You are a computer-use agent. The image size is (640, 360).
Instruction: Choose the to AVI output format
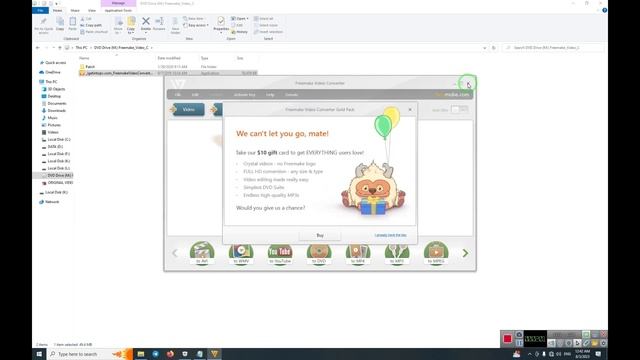pos(202,253)
